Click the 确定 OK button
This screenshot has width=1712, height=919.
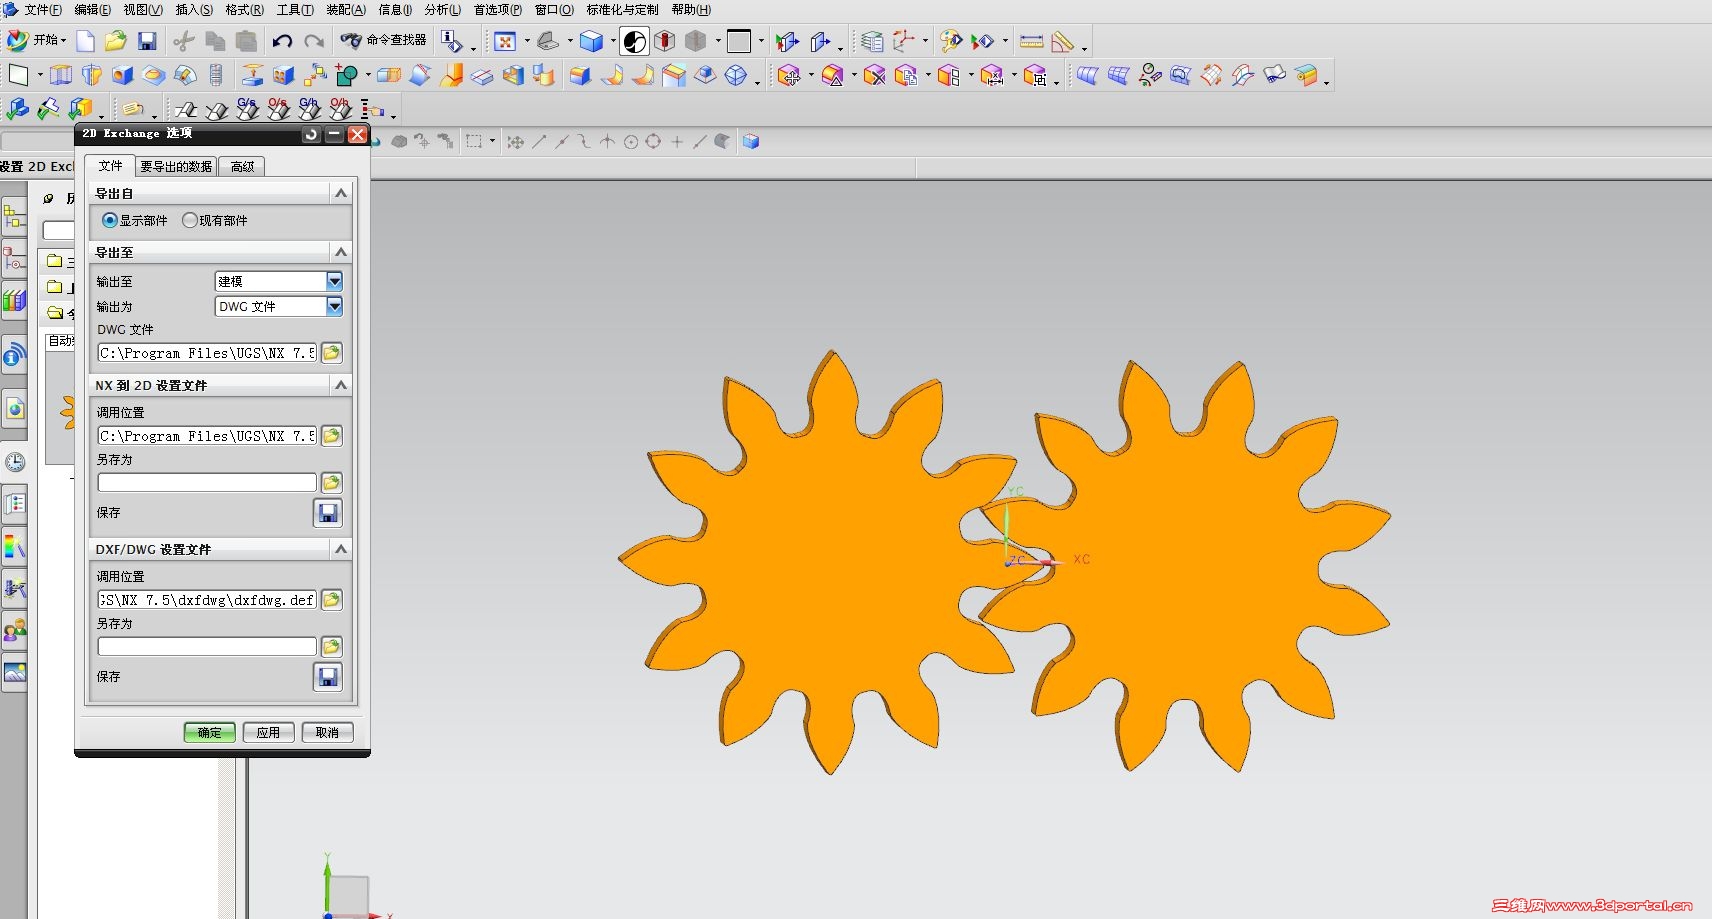pyautogui.click(x=210, y=732)
